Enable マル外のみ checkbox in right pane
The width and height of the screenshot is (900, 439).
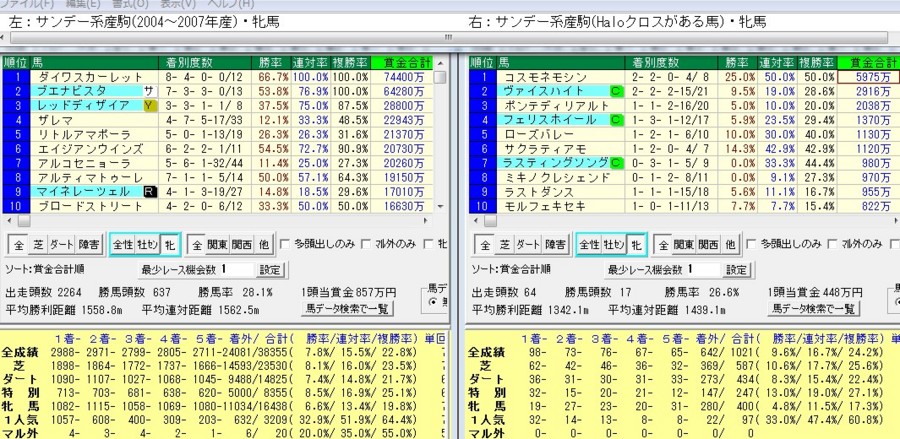(832, 244)
